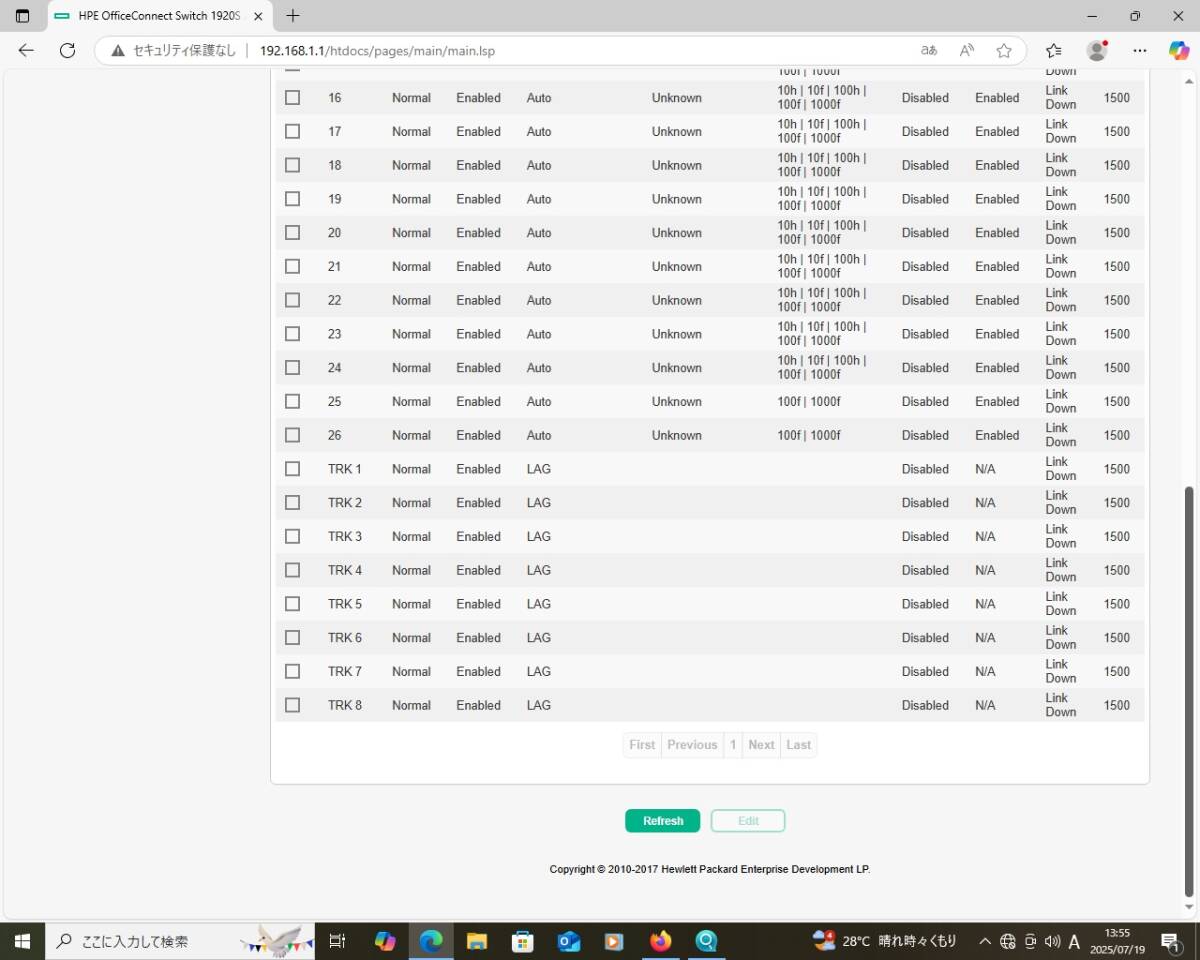Switch to Microsoft Edge on taskbar
Image resolution: width=1200 pixels, height=960 pixels.
coord(431,941)
